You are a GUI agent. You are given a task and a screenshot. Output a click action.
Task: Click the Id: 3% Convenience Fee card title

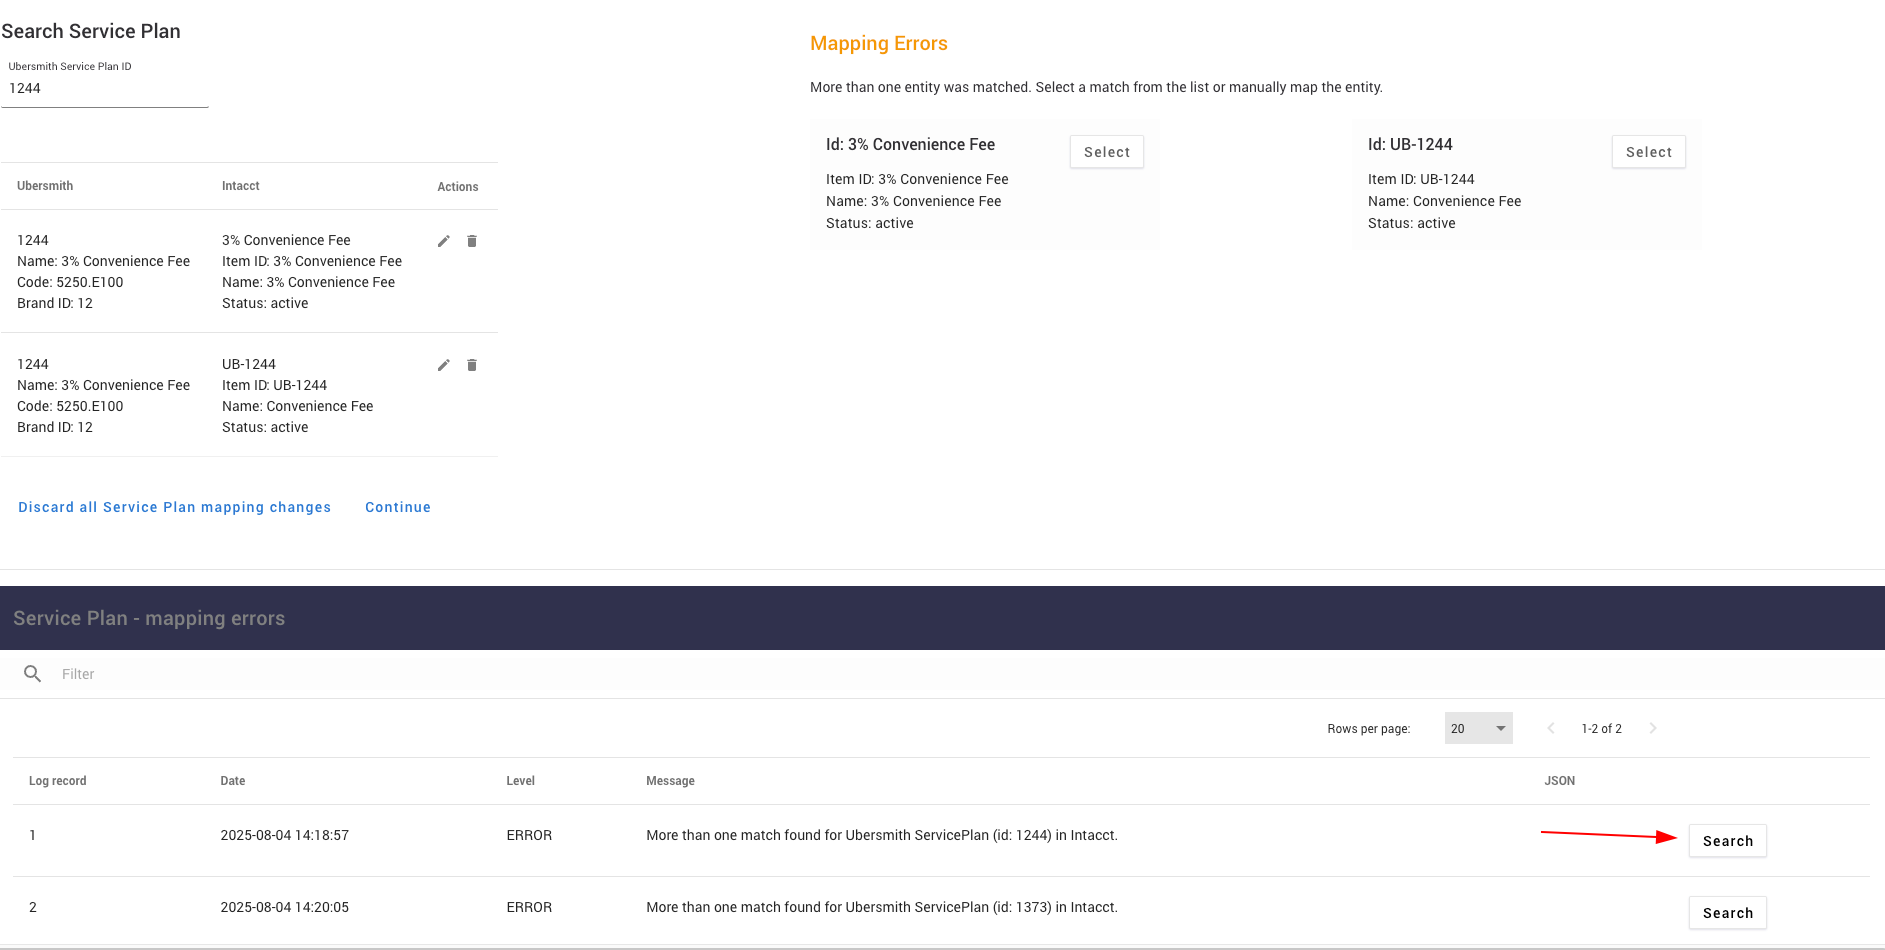click(x=910, y=144)
